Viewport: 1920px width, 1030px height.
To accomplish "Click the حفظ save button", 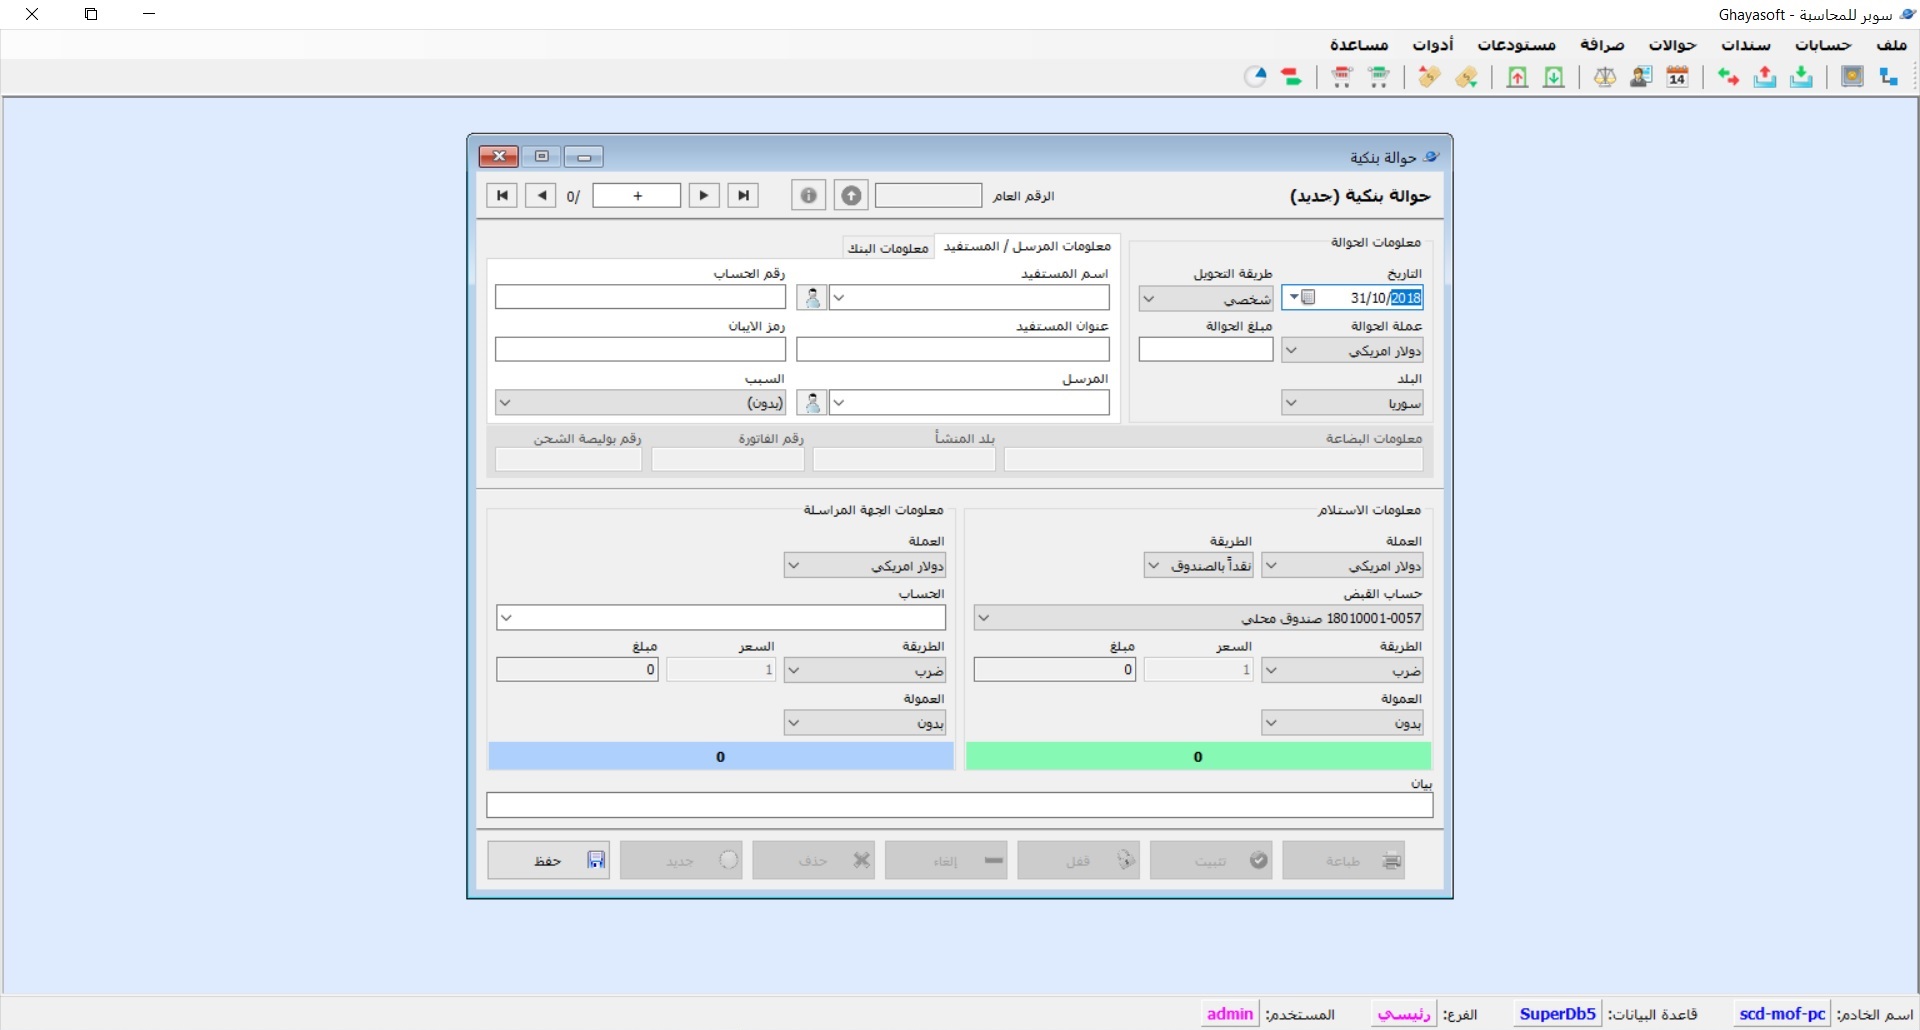I will pyautogui.click(x=549, y=860).
